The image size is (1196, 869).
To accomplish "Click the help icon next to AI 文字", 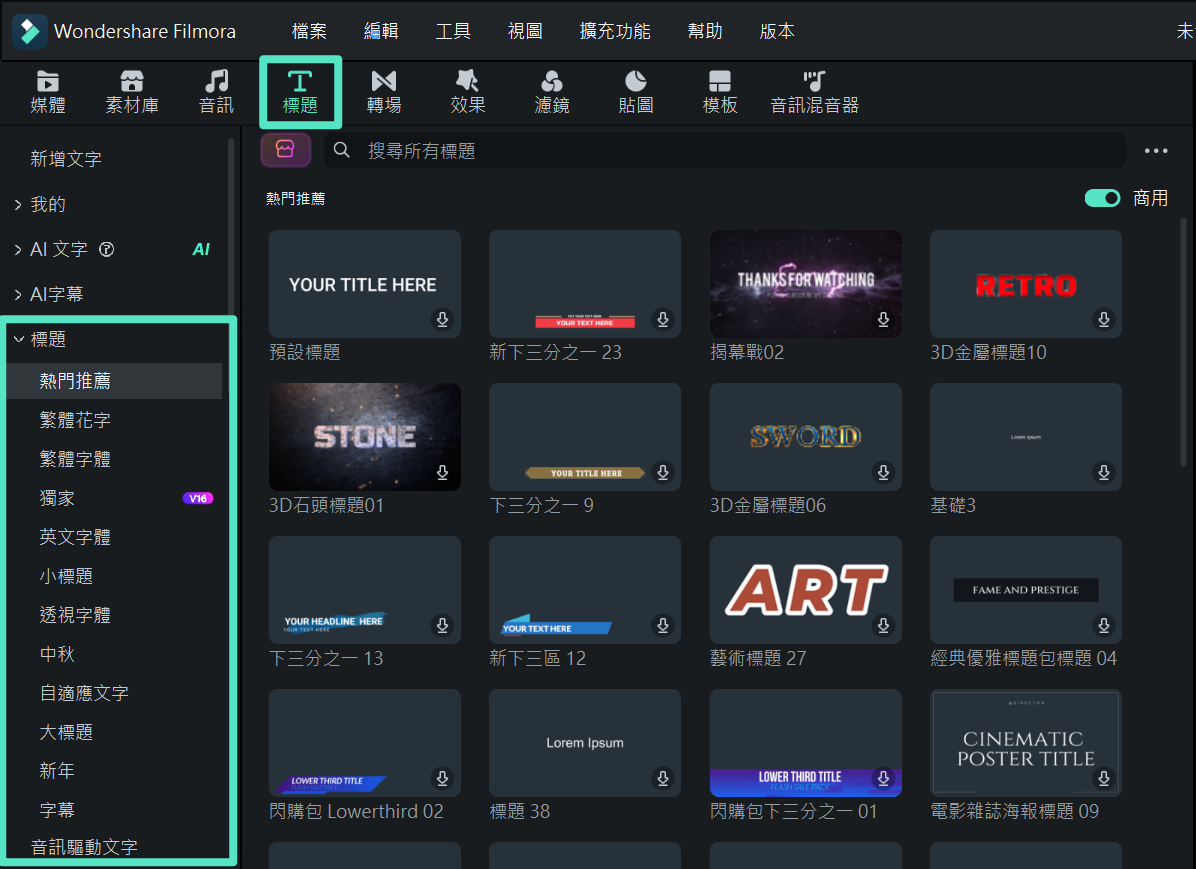I will (107, 249).
